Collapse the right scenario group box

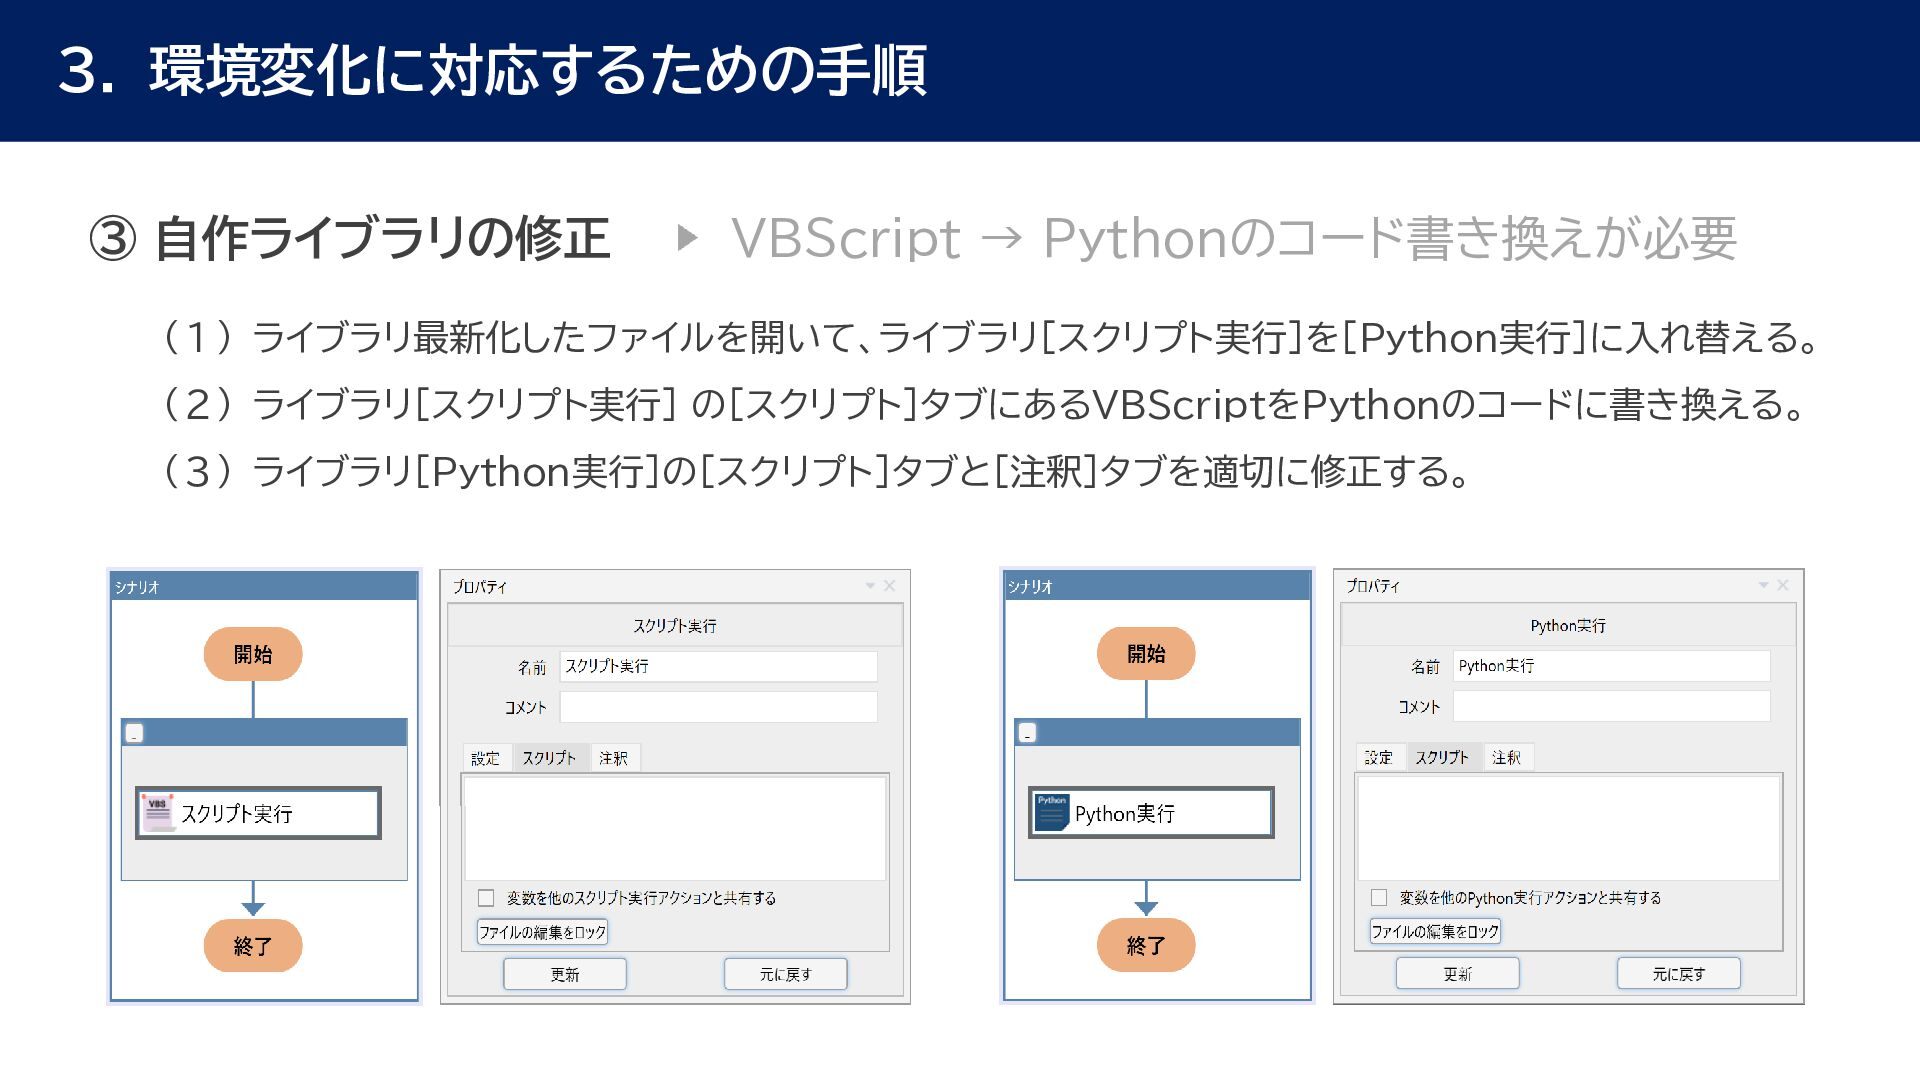[x=1027, y=734]
